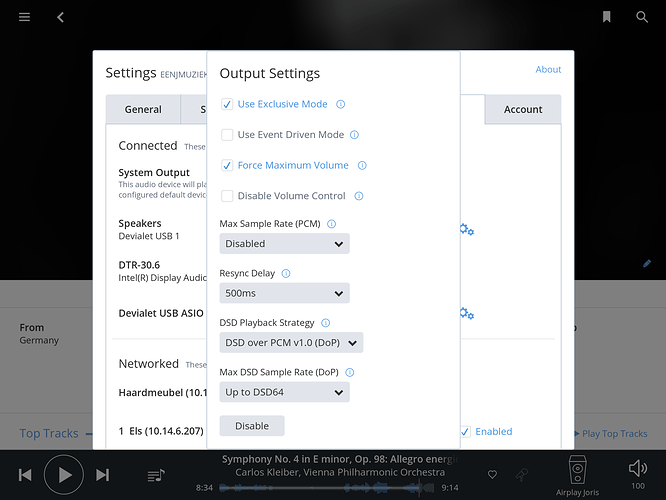This screenshot has height=500, width=666.
Task: Open the volume speaker control
Action: pos(638,468)
